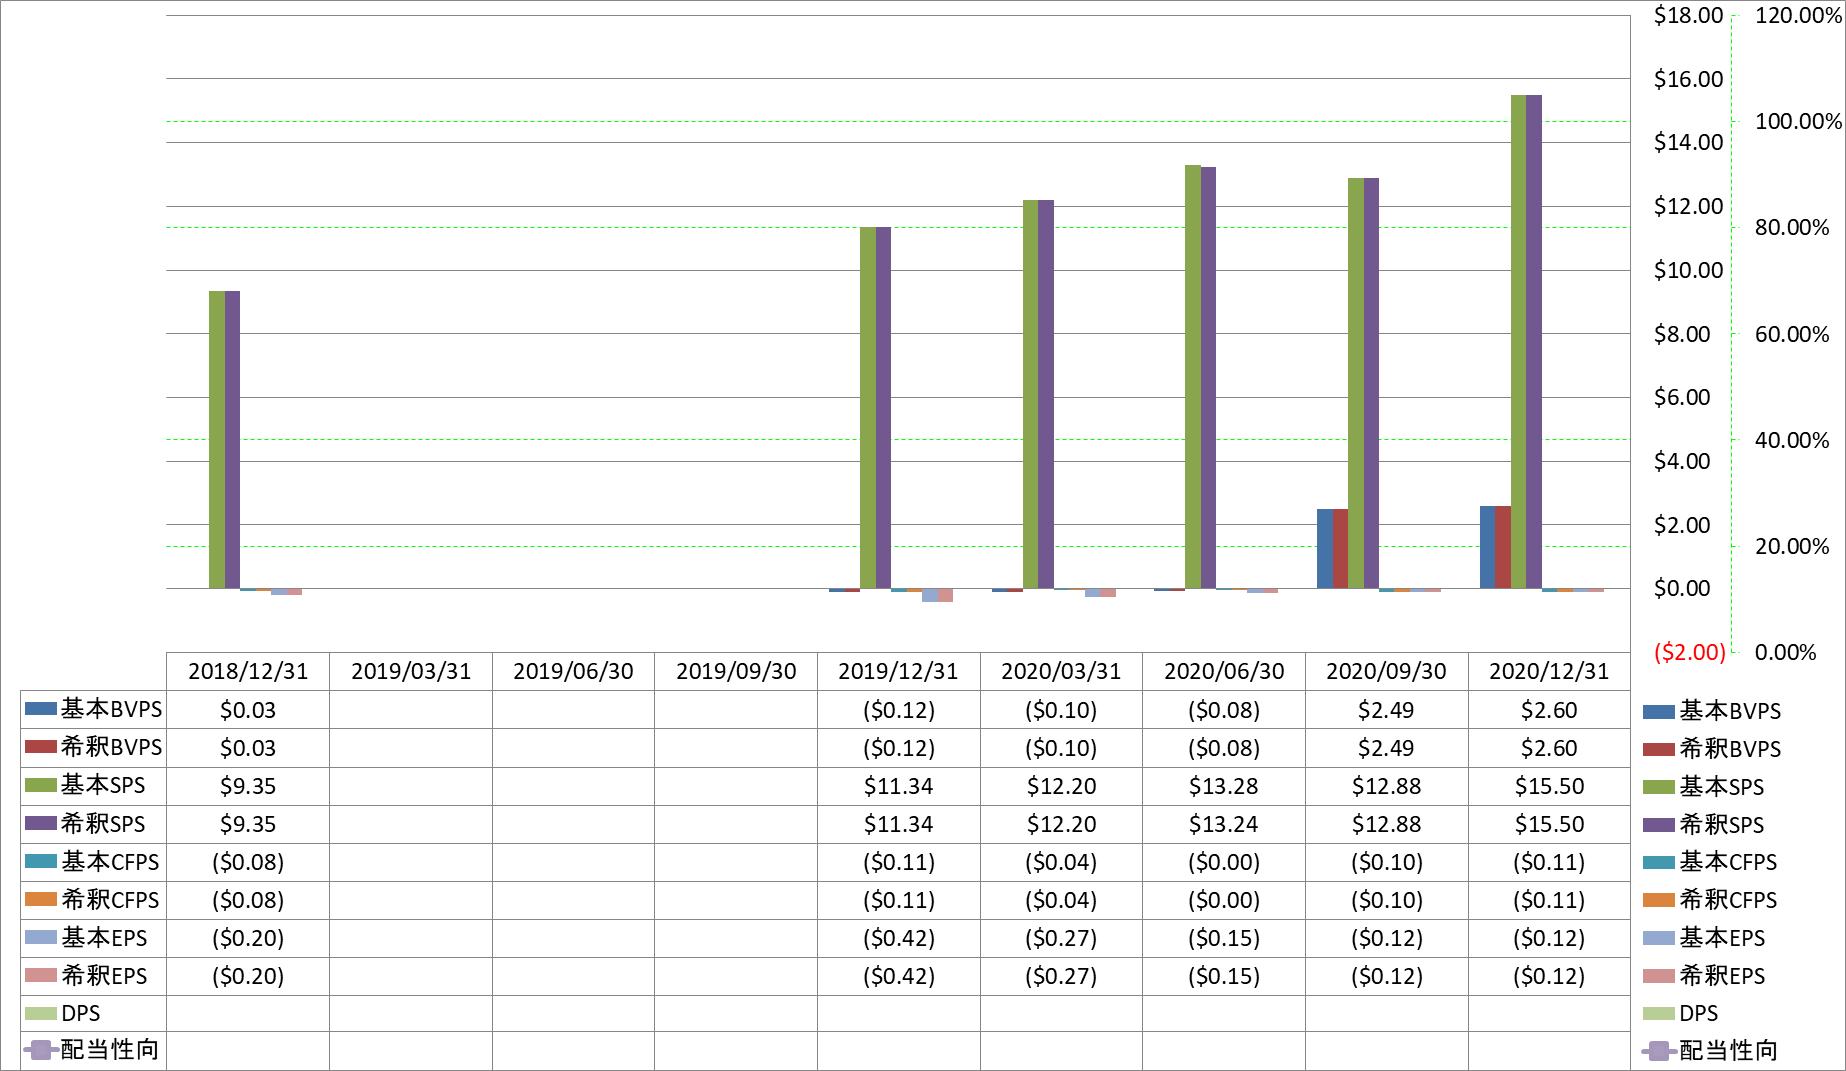
Task: Click the 希釈SPS purple swatch in right legend
Action: tap(1658, 825)
